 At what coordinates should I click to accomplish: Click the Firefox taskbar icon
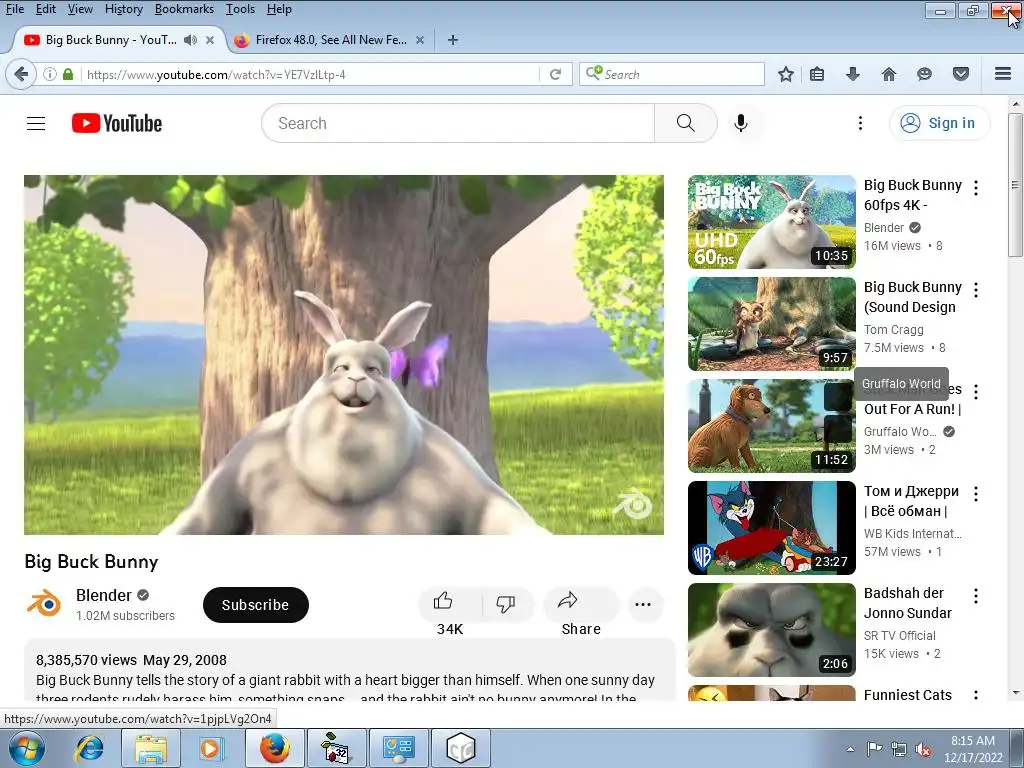(275, 749)
